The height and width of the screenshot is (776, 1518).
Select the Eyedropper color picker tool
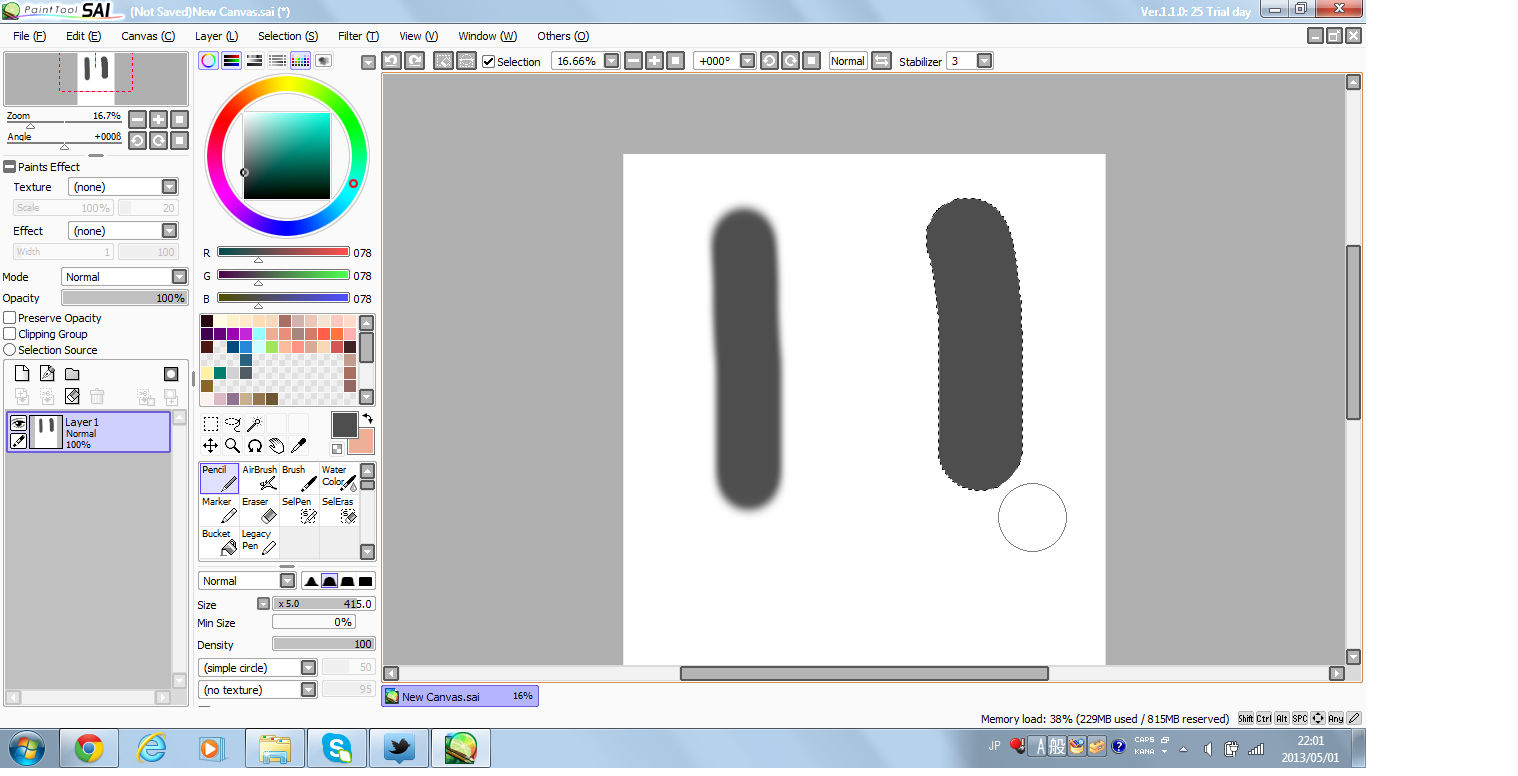click(x=298, y=445)
